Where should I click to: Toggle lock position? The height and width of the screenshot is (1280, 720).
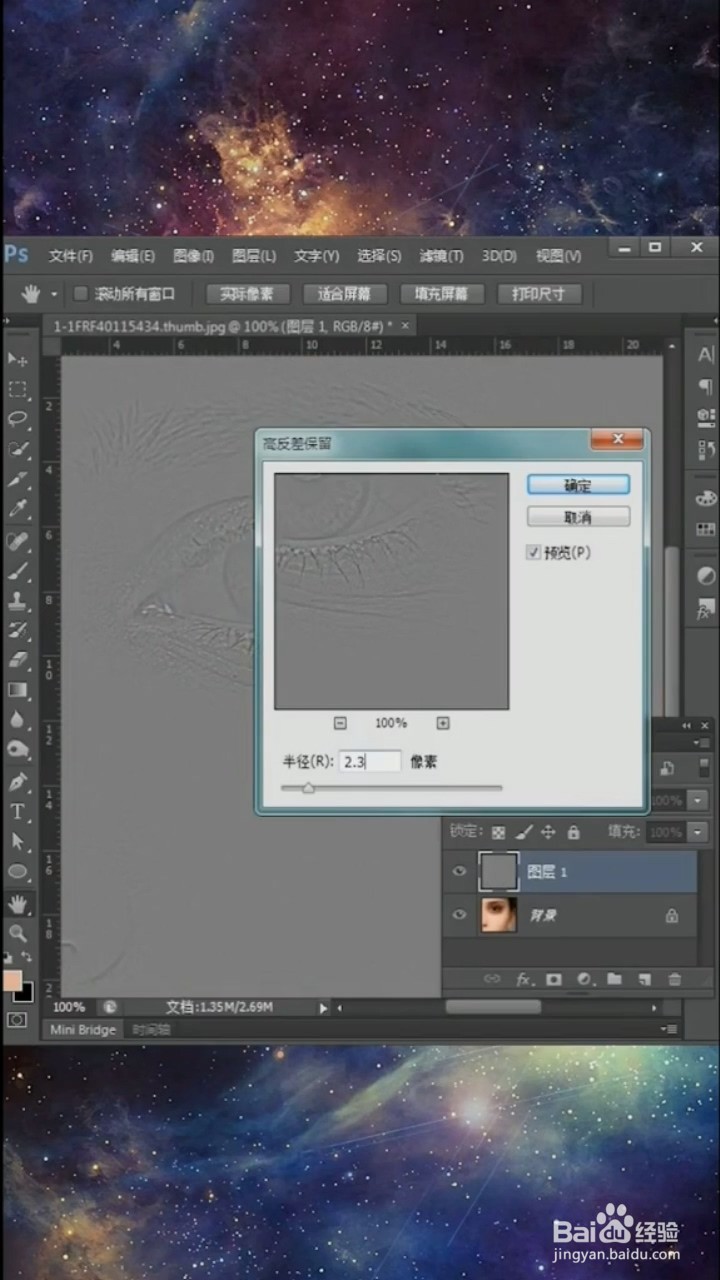[548, 832]
